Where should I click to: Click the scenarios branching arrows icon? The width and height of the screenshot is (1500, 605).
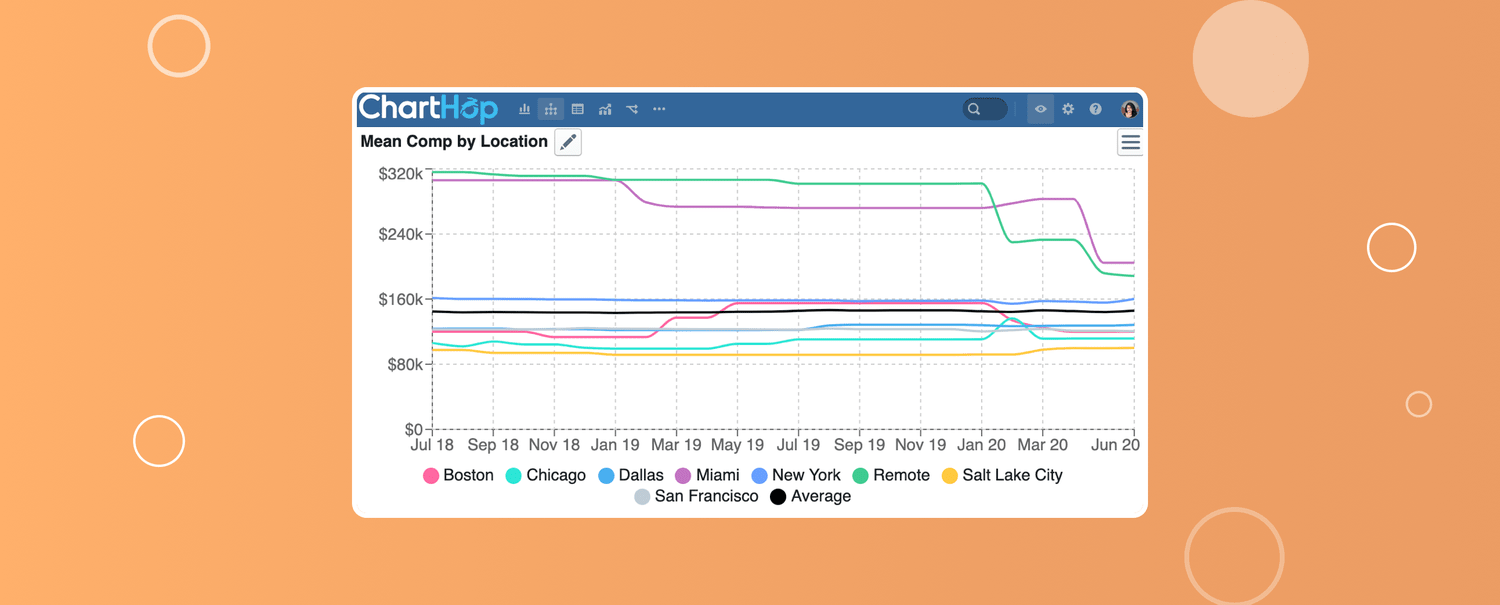pos(632,109)
